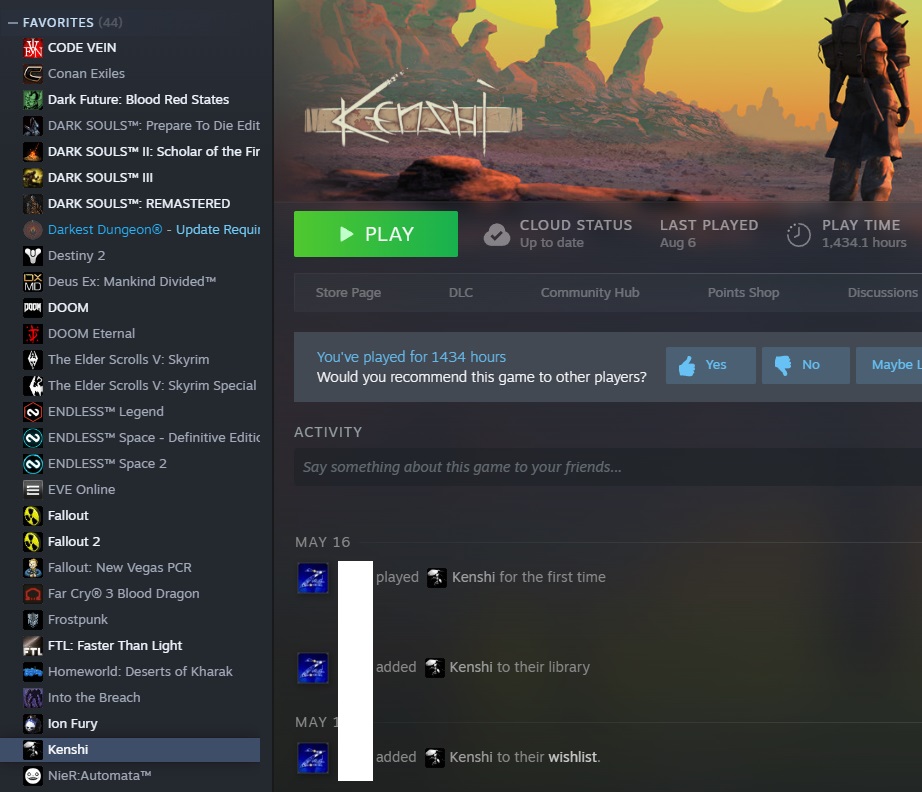Image resolution: width=922 pixels, height=792 pixels.
Task: Open the Discussions tab
Action: tap(883, 292)
